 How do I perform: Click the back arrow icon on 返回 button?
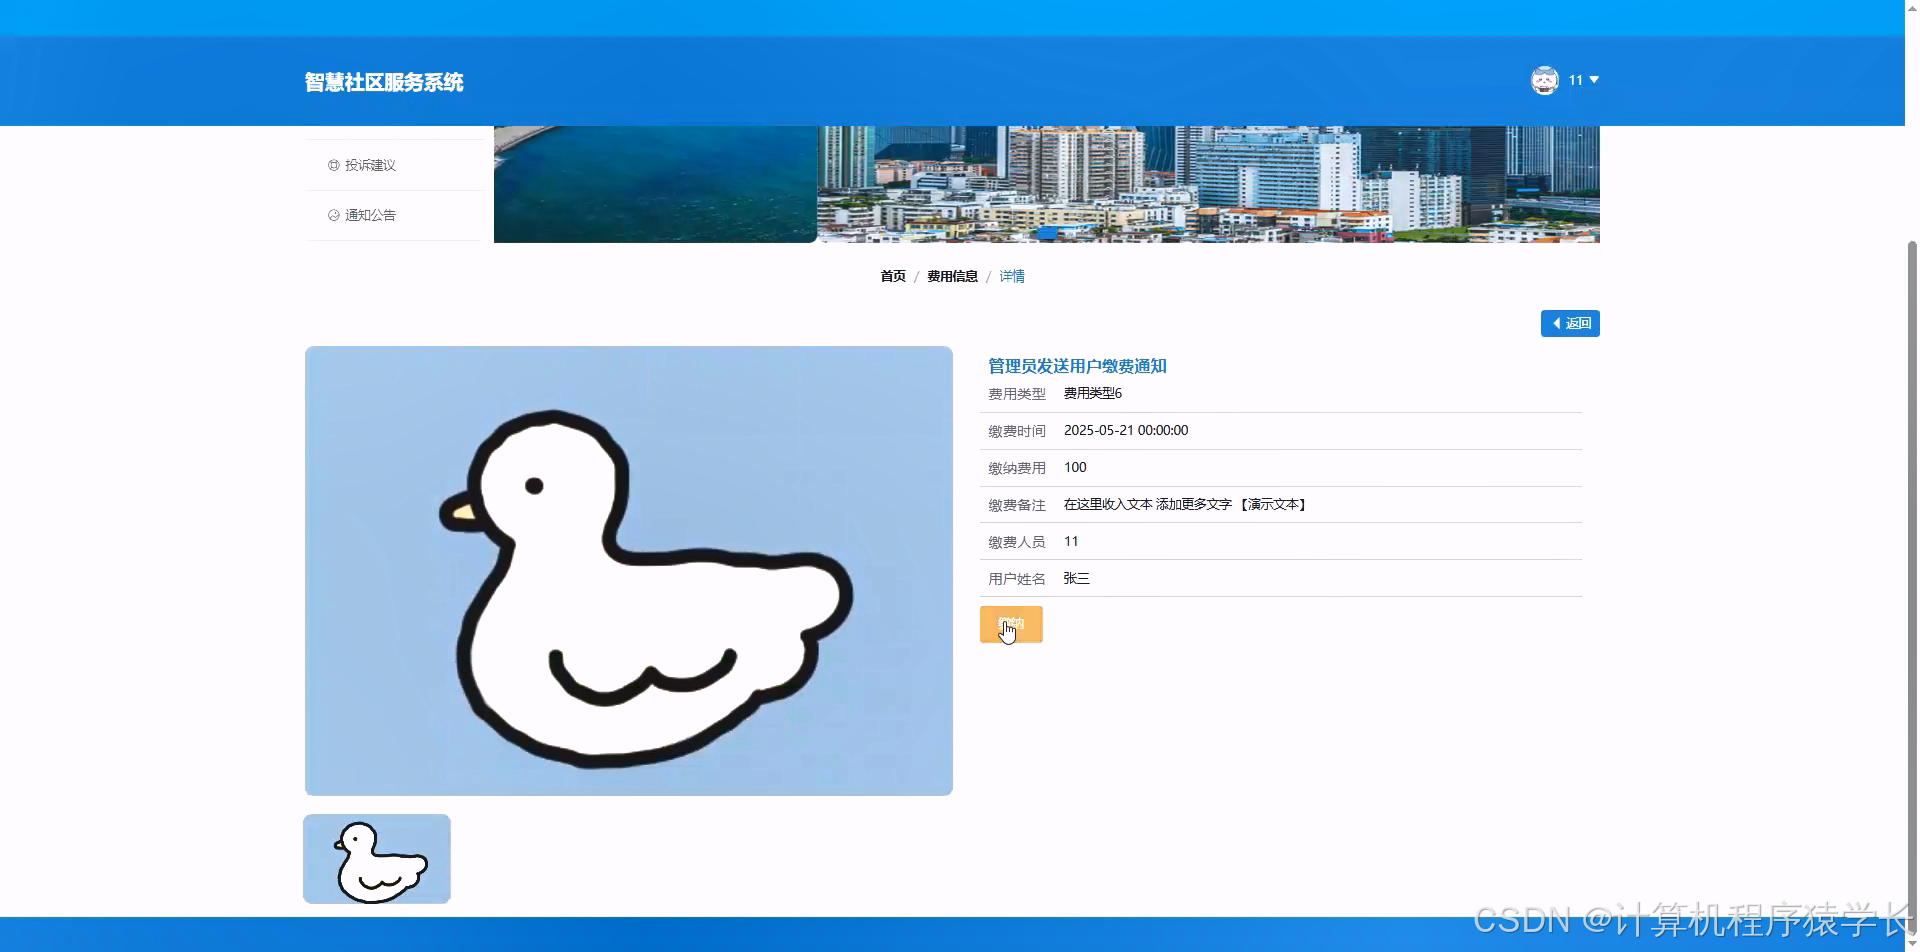(1556, 323)
